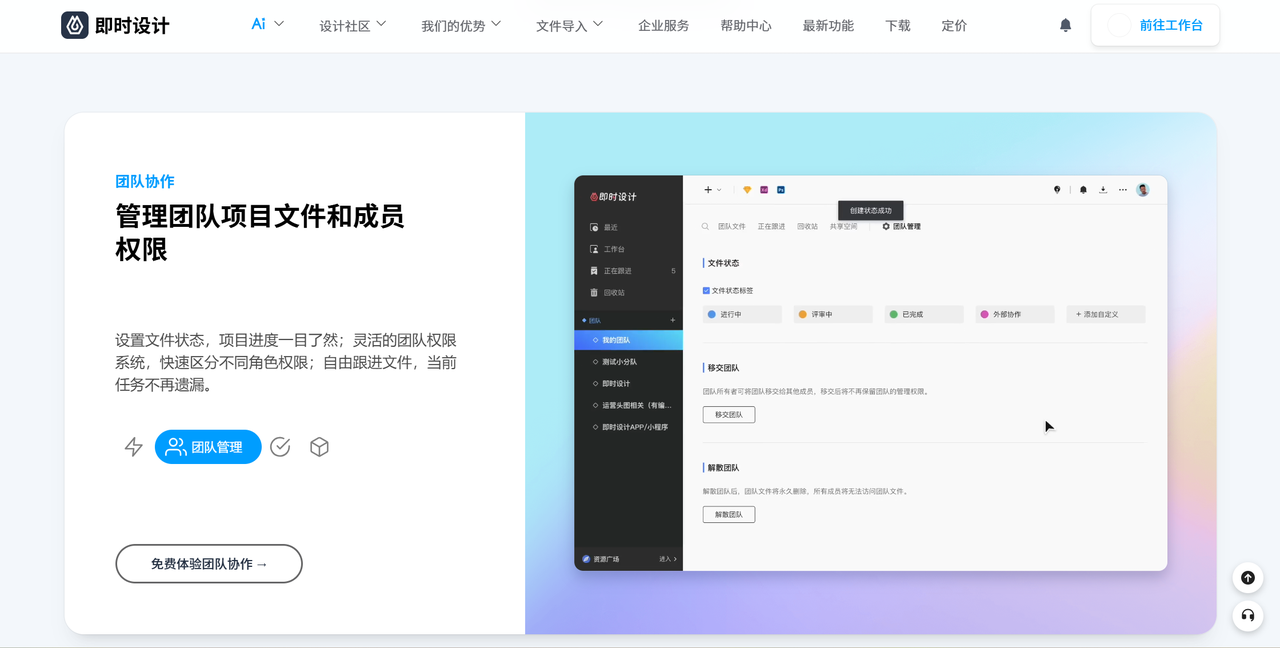The image size is (1280, 648).
Task: Click the user avatar in the app preview
Action: click(x=1143, y=189)
